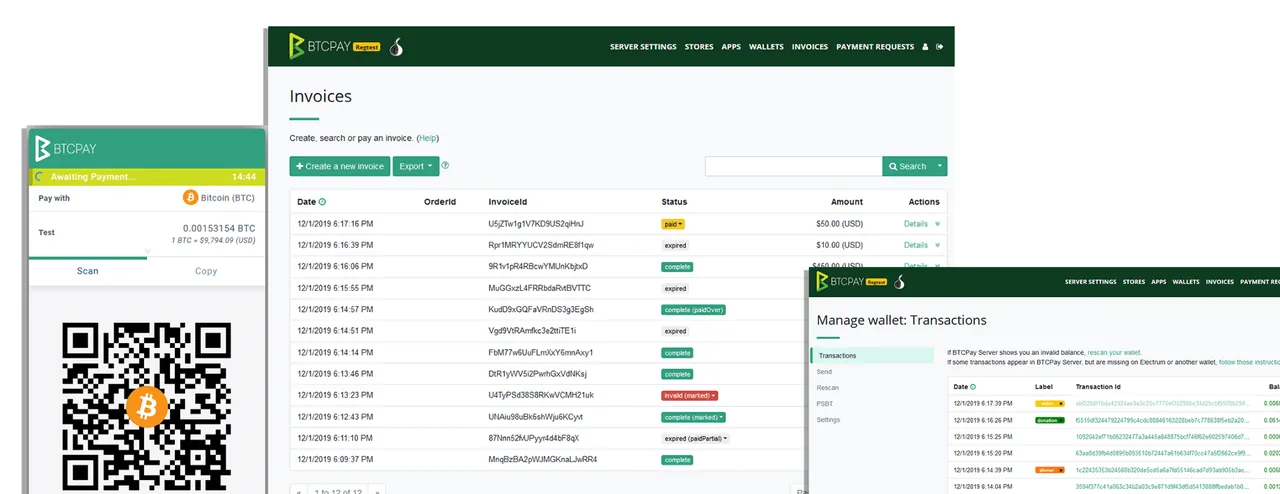Click invoice ID MnqBzBA2pWJMGKnaLJwRR4
This screenshot has width=1280, height=494.
click(x=542, y=460)
